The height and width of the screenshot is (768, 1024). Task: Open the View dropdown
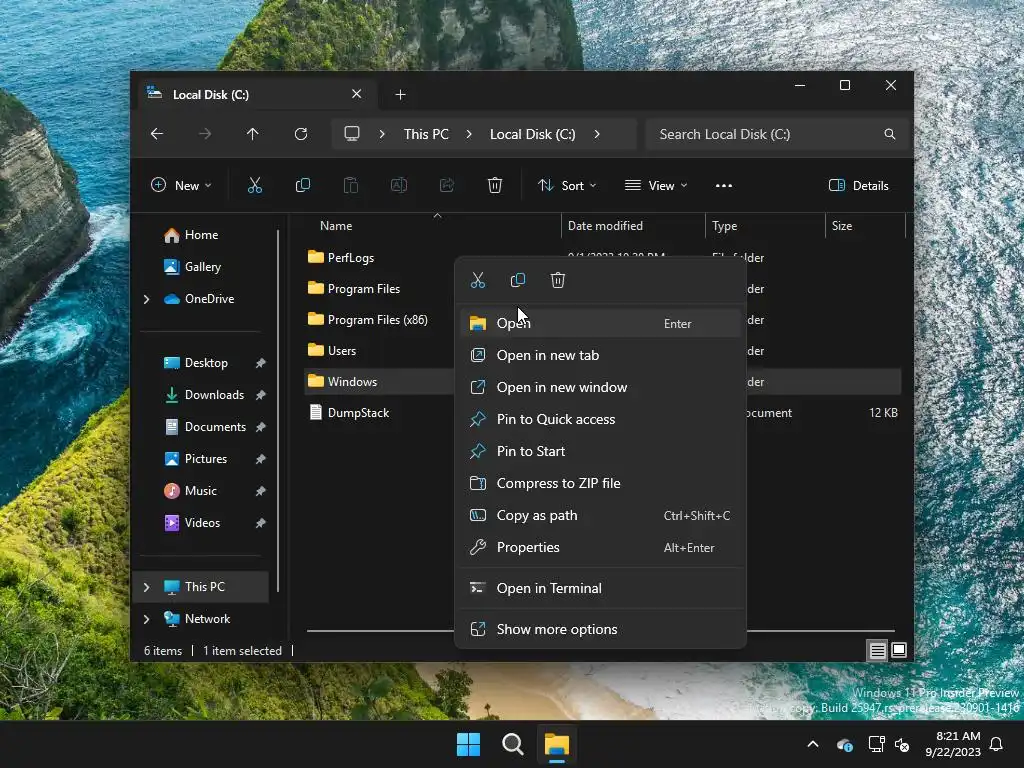656,185
